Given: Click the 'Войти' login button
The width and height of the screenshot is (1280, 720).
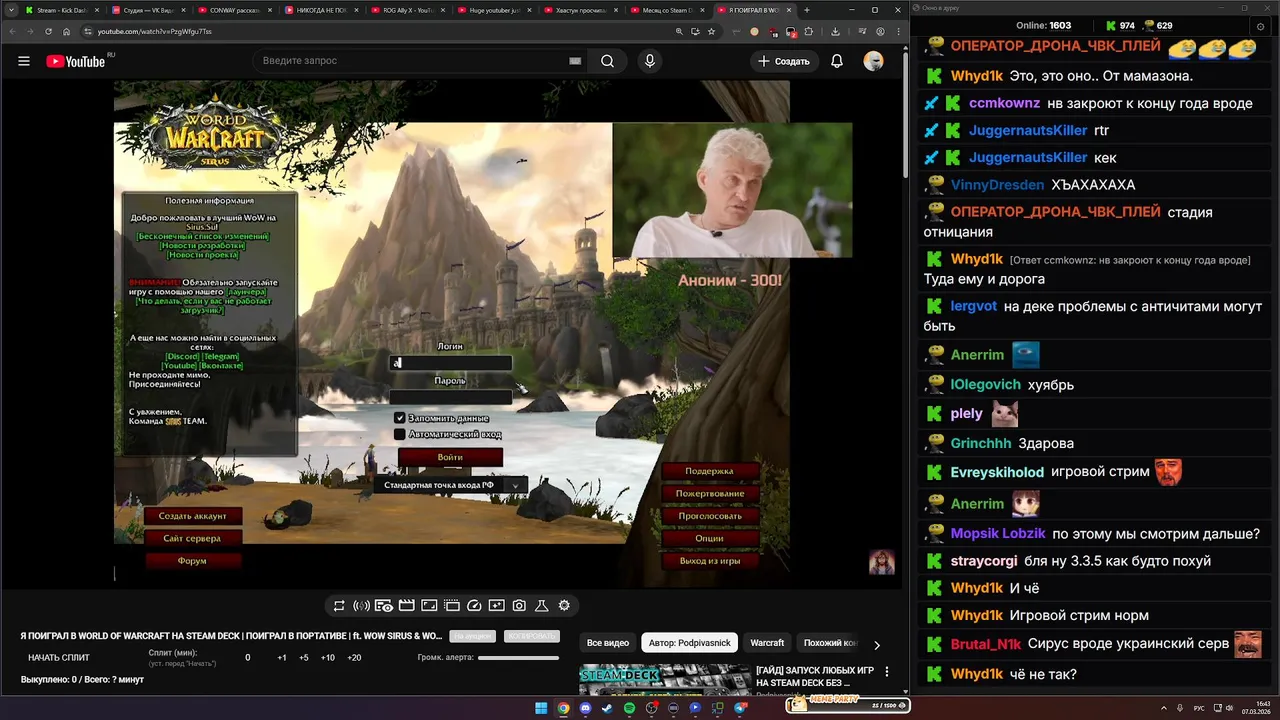Looking at the screenshot, I should [x=450, y=457].
